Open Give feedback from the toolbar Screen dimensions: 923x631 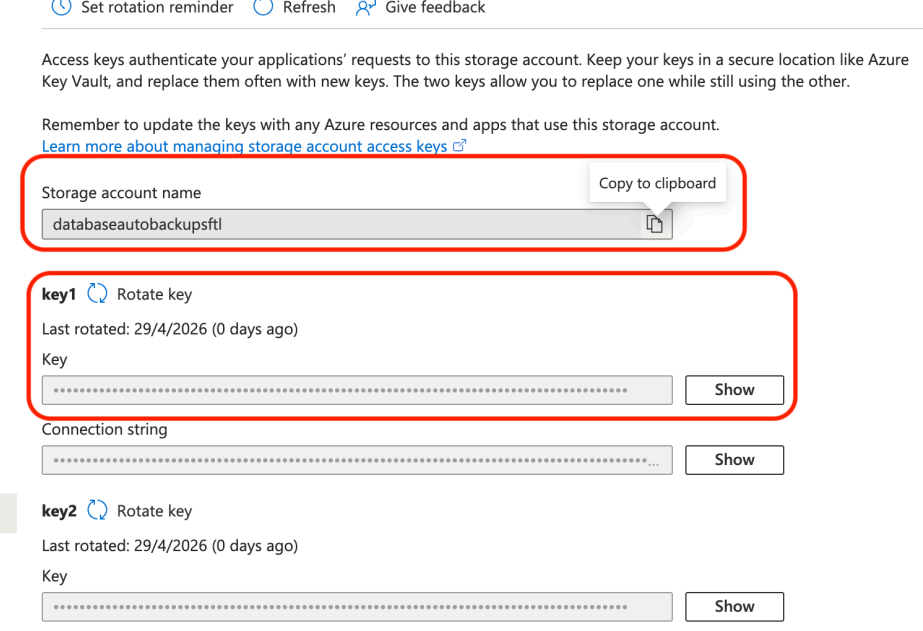[x=435, y=7]
